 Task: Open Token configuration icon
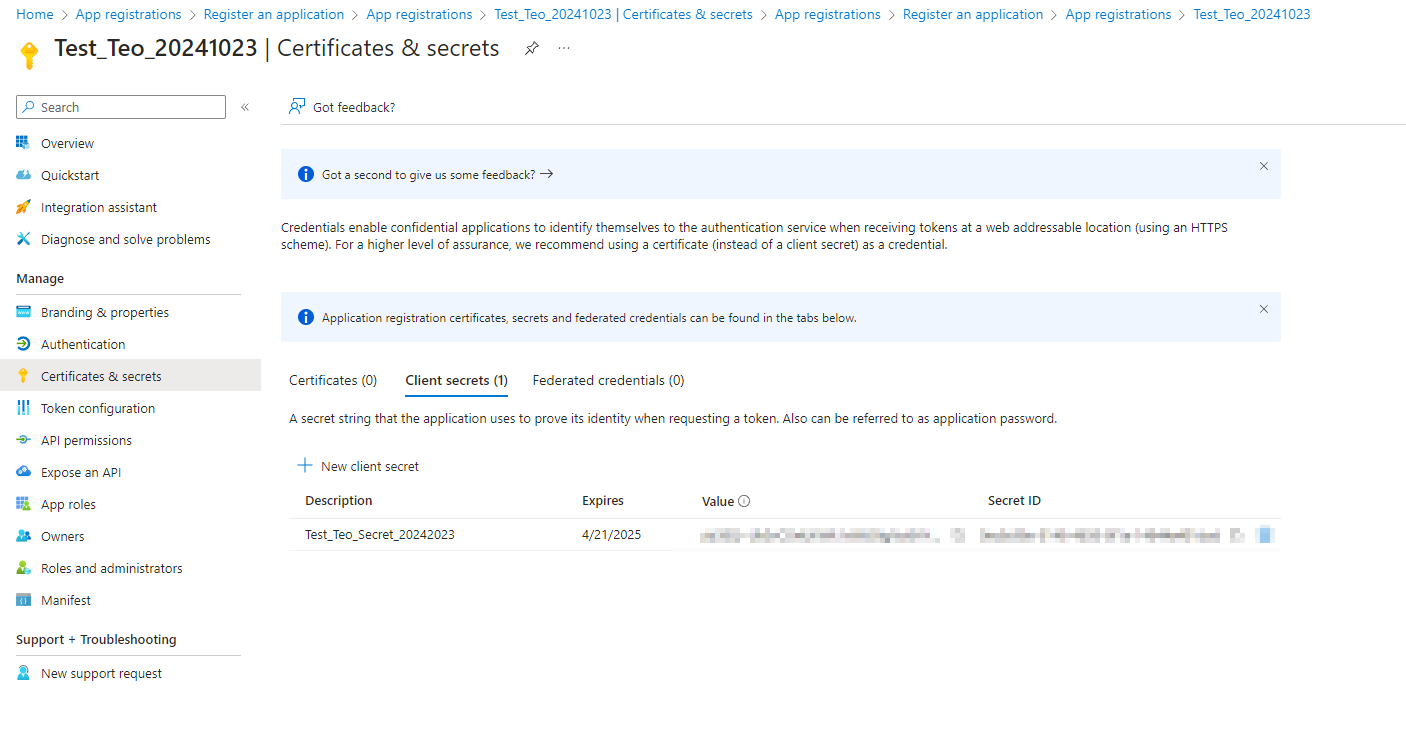pos(23,408)
